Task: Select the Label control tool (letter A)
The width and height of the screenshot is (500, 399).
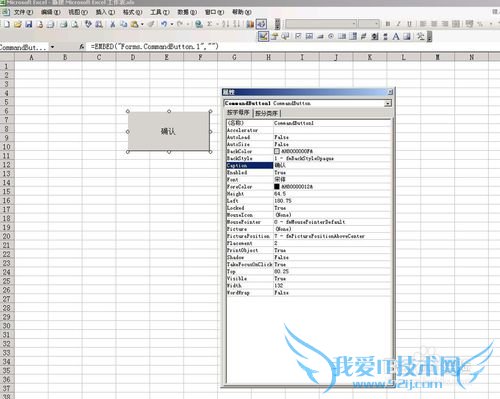Action: tap(396, 36)
